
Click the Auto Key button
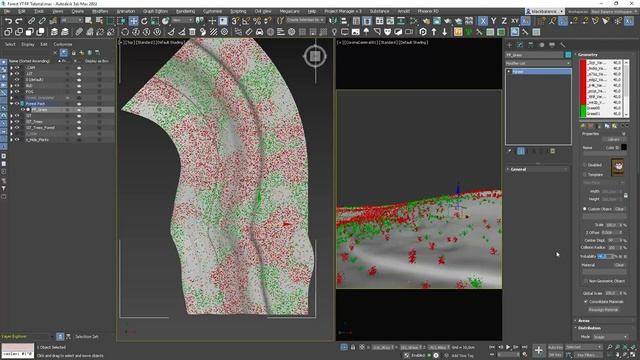555,347
